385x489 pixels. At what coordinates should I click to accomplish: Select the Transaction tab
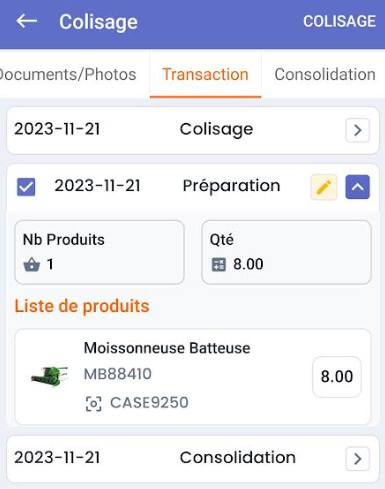(205, 74)
